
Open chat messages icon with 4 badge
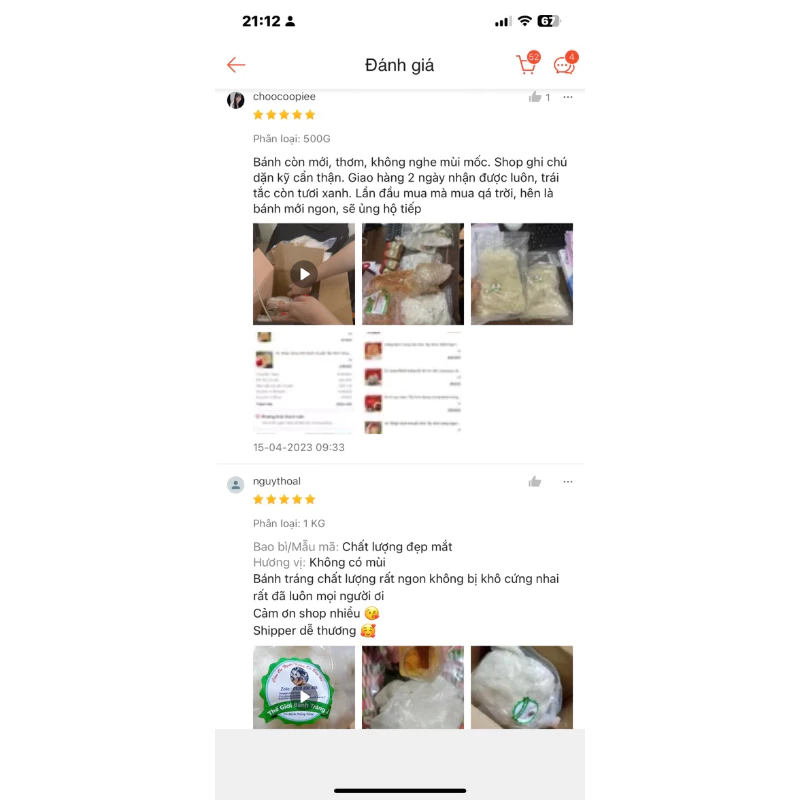566,64
